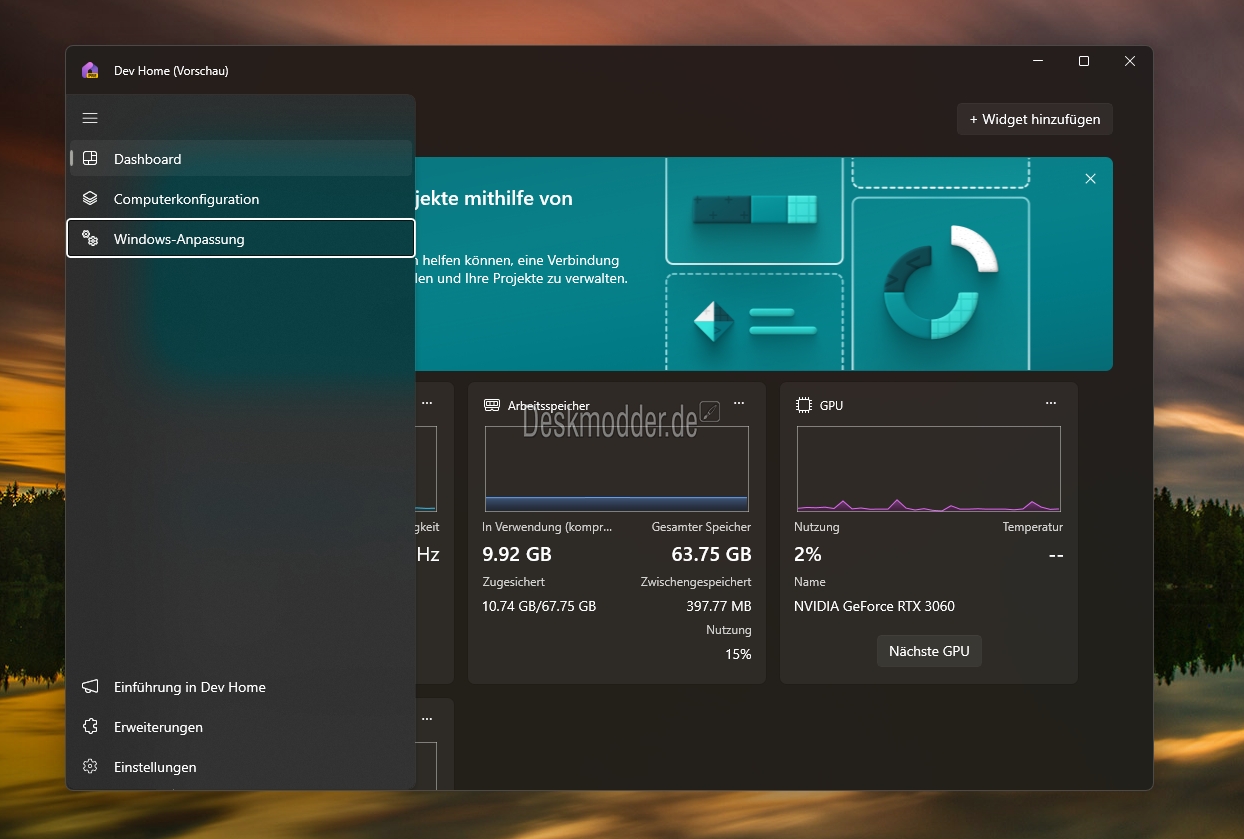Click the megaphone icon for Einführung in Dev Home
The image size is (1244, 839).
(90, 687)
